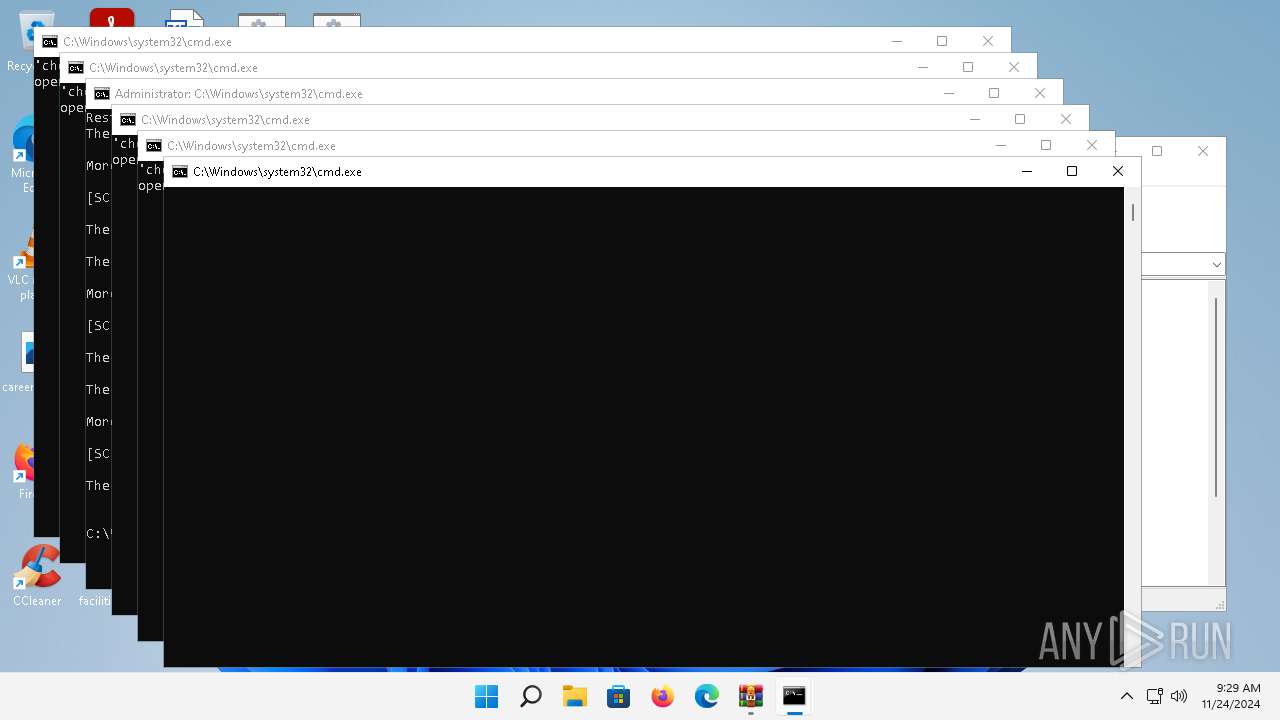
Task: Minimize the Administrator cmd.exe window
Action: click(948, 93)
